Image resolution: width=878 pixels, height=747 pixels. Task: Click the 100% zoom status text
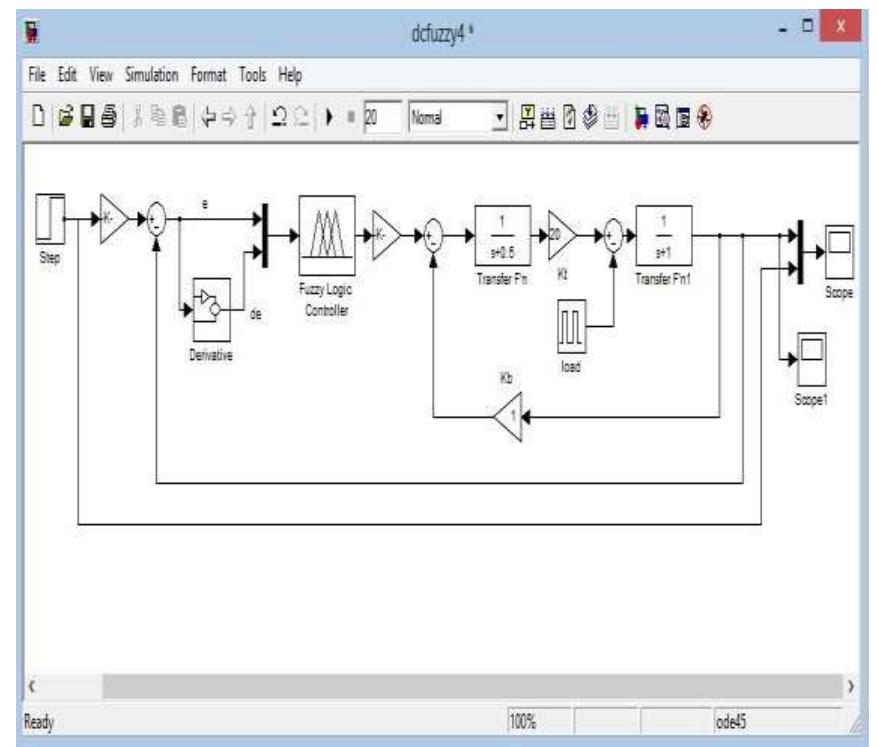point(522,721)
